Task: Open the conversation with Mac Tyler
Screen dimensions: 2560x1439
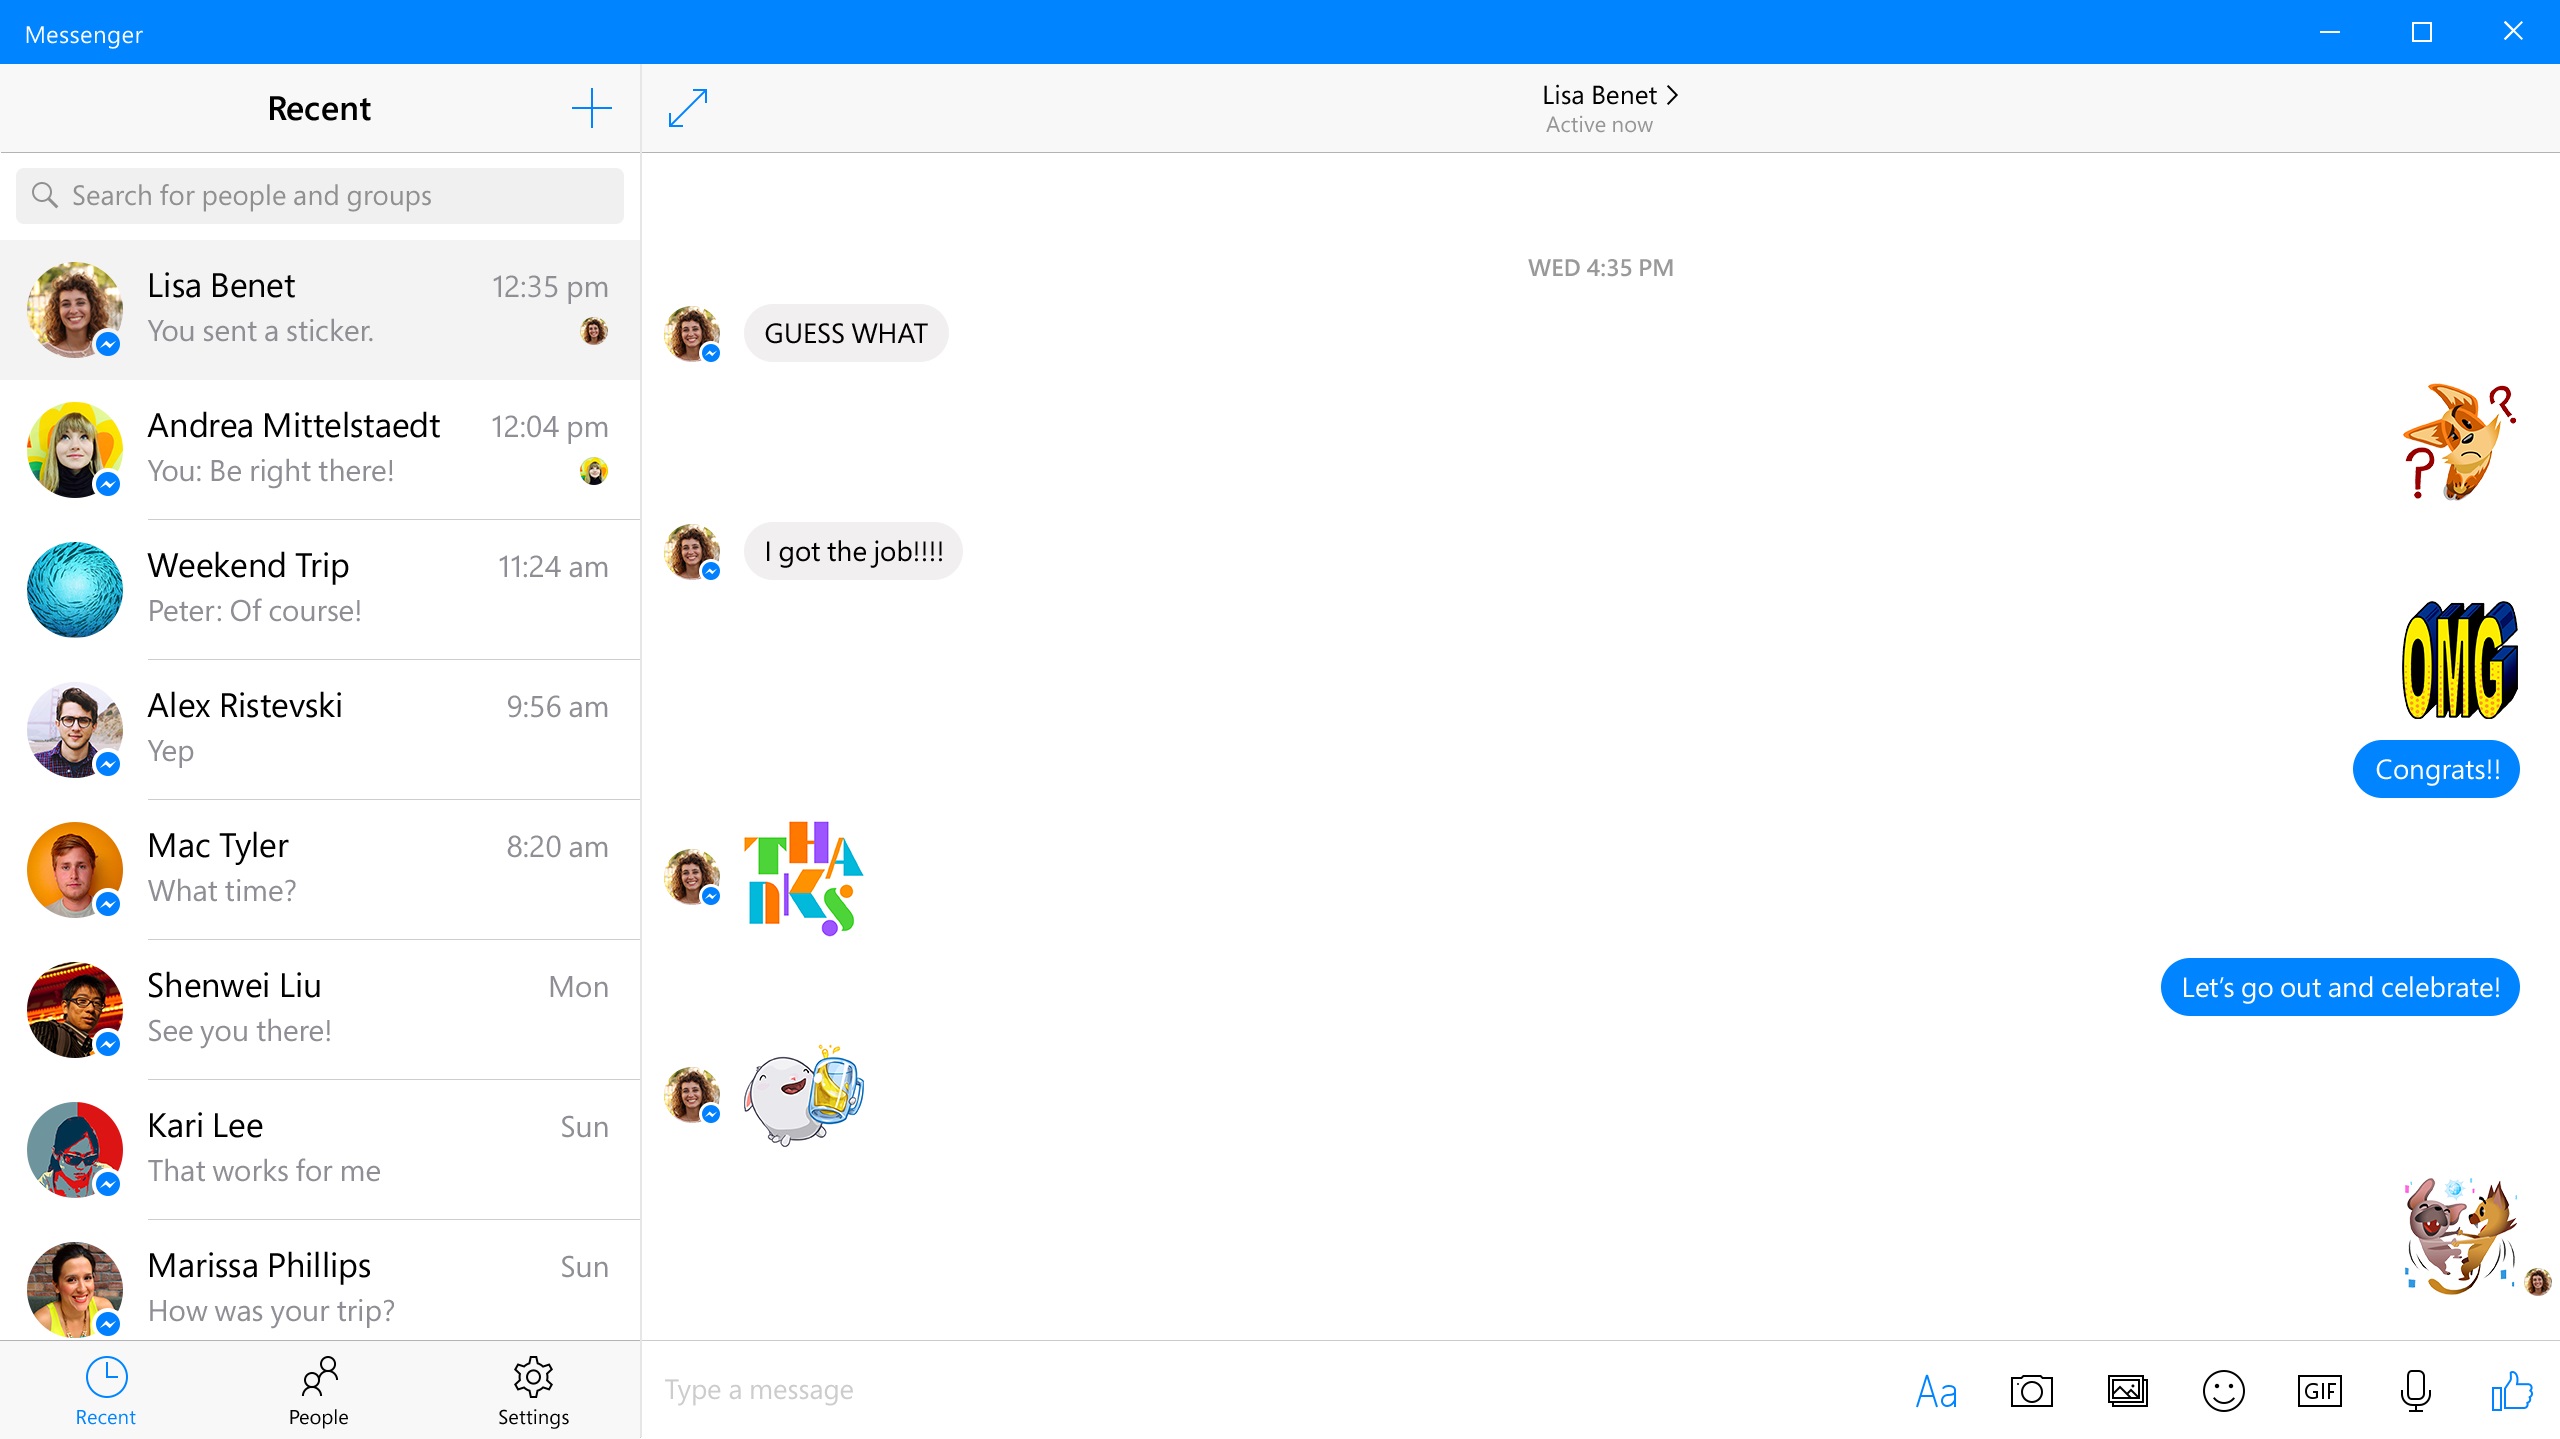Action: [x=318, y=868]
